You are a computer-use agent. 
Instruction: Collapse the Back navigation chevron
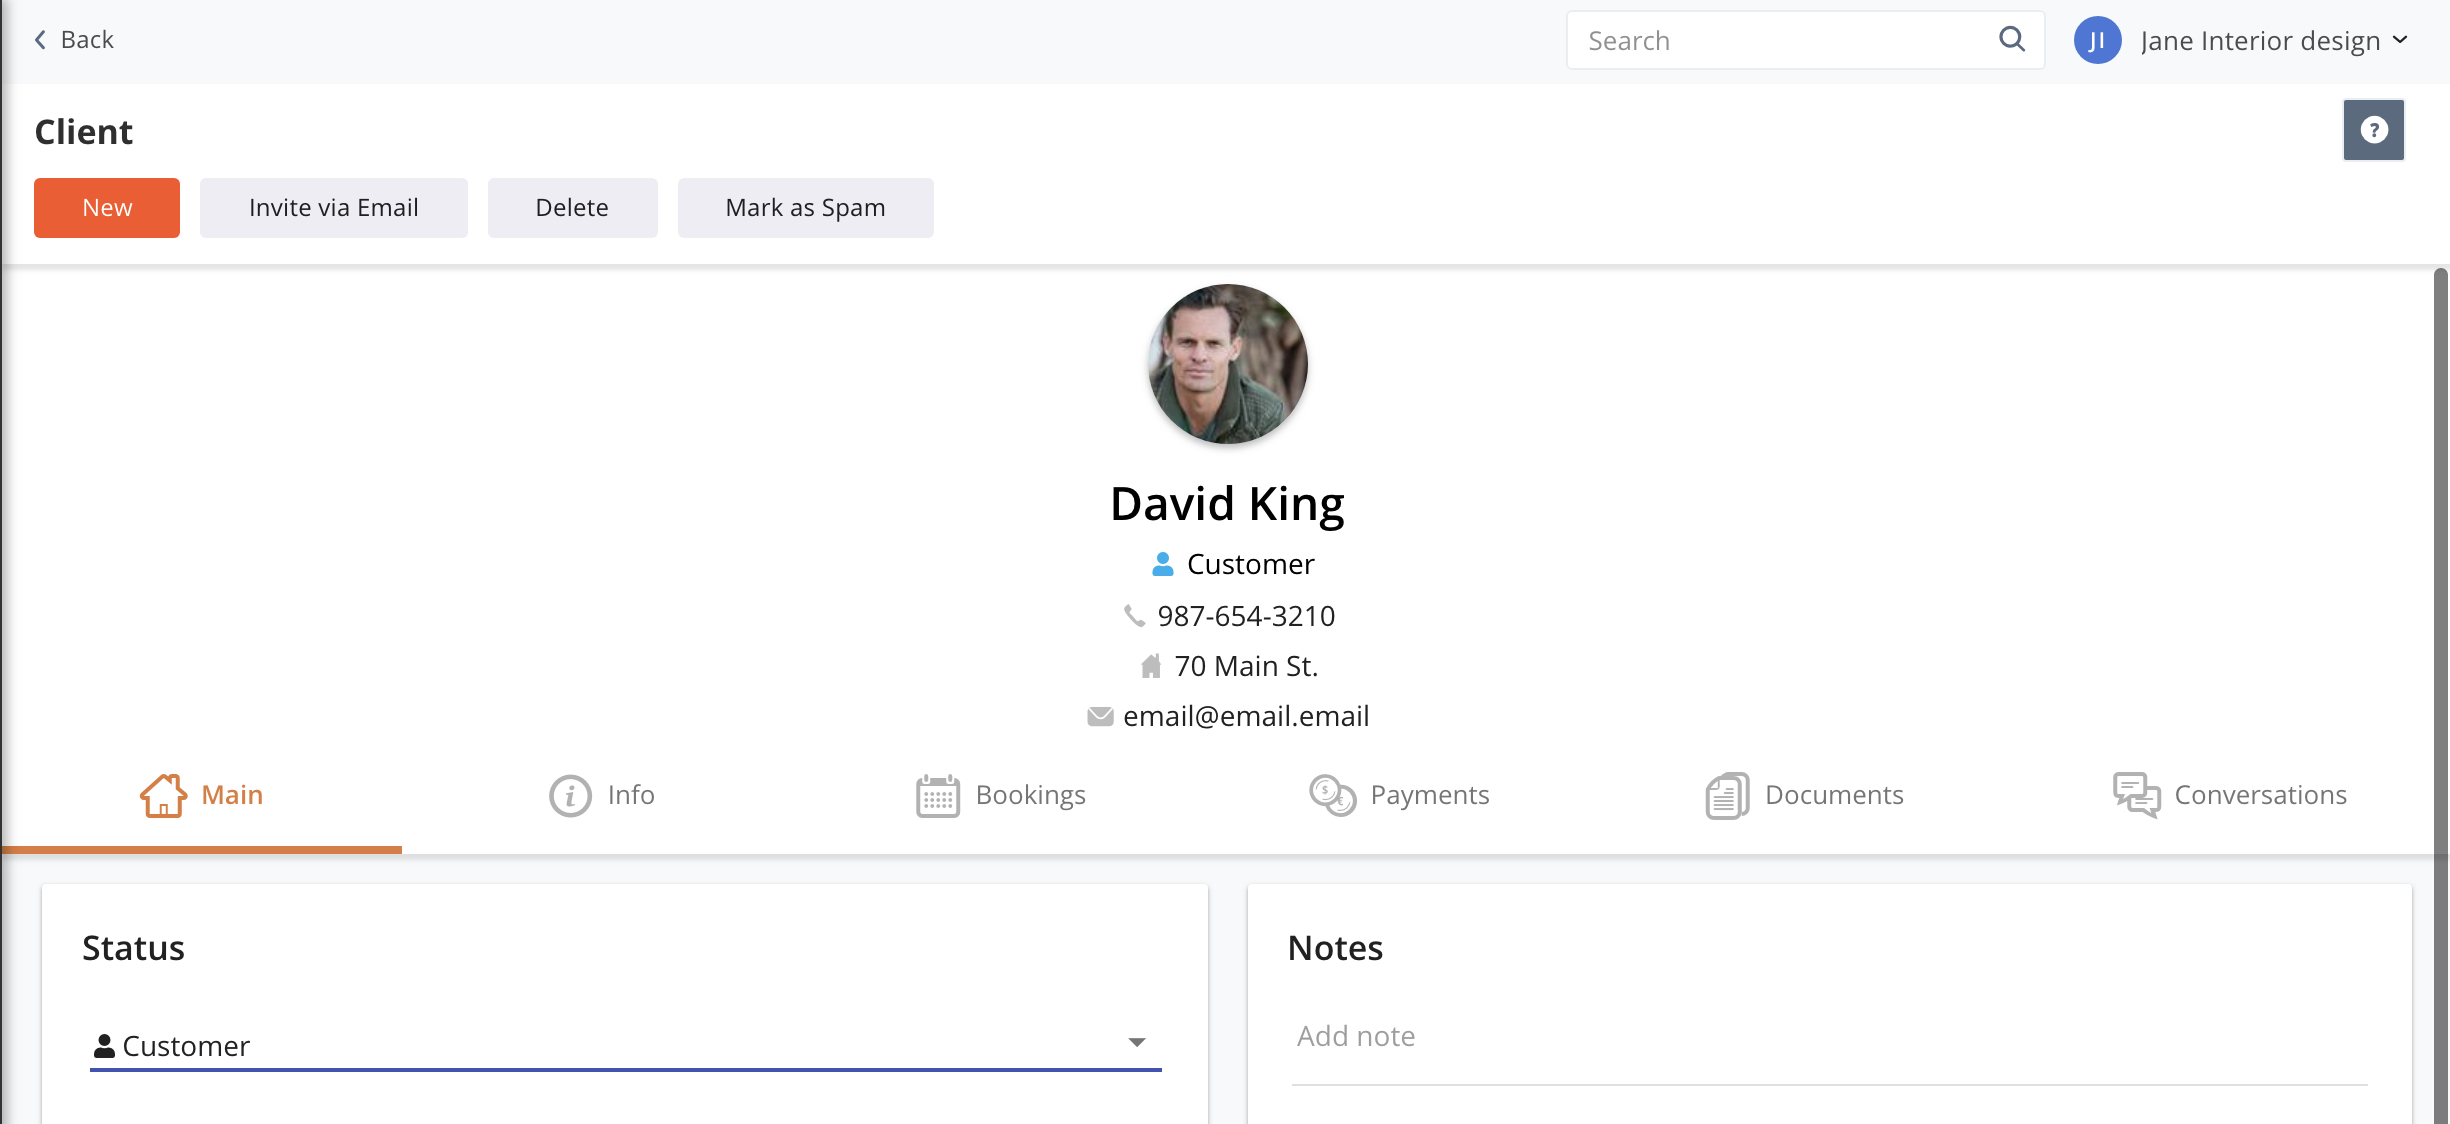tap(40, 39)
